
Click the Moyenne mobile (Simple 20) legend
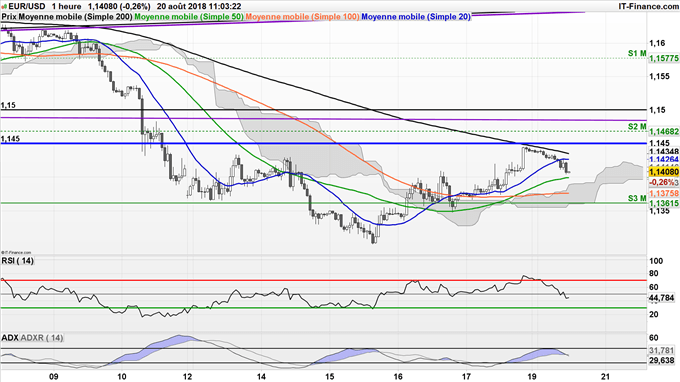pos(416,16)
